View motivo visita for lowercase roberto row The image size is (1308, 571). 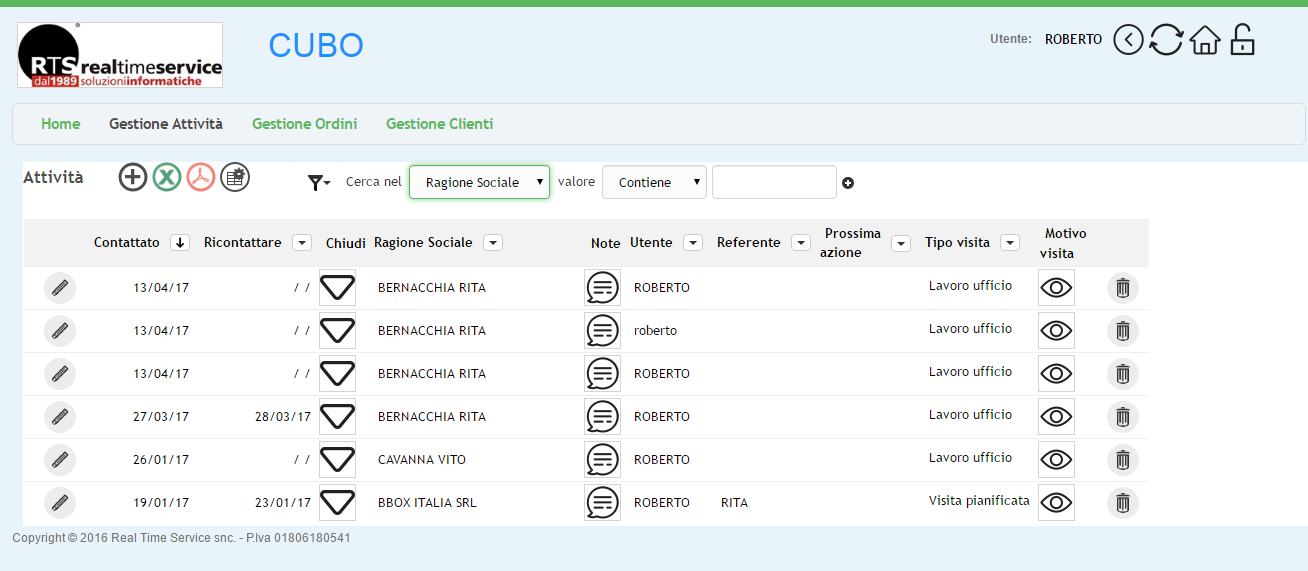coord(1056,331)
